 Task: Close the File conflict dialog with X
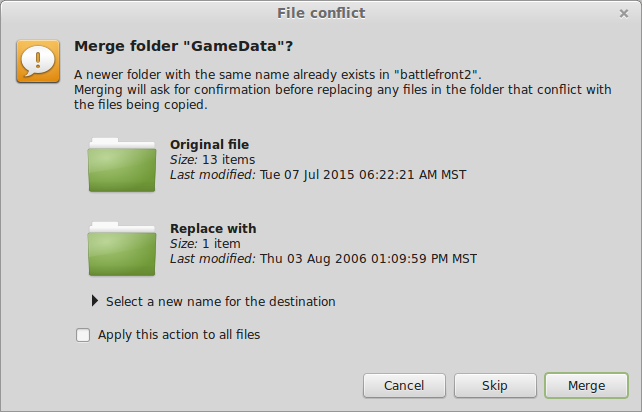click(x=624, y=14)
